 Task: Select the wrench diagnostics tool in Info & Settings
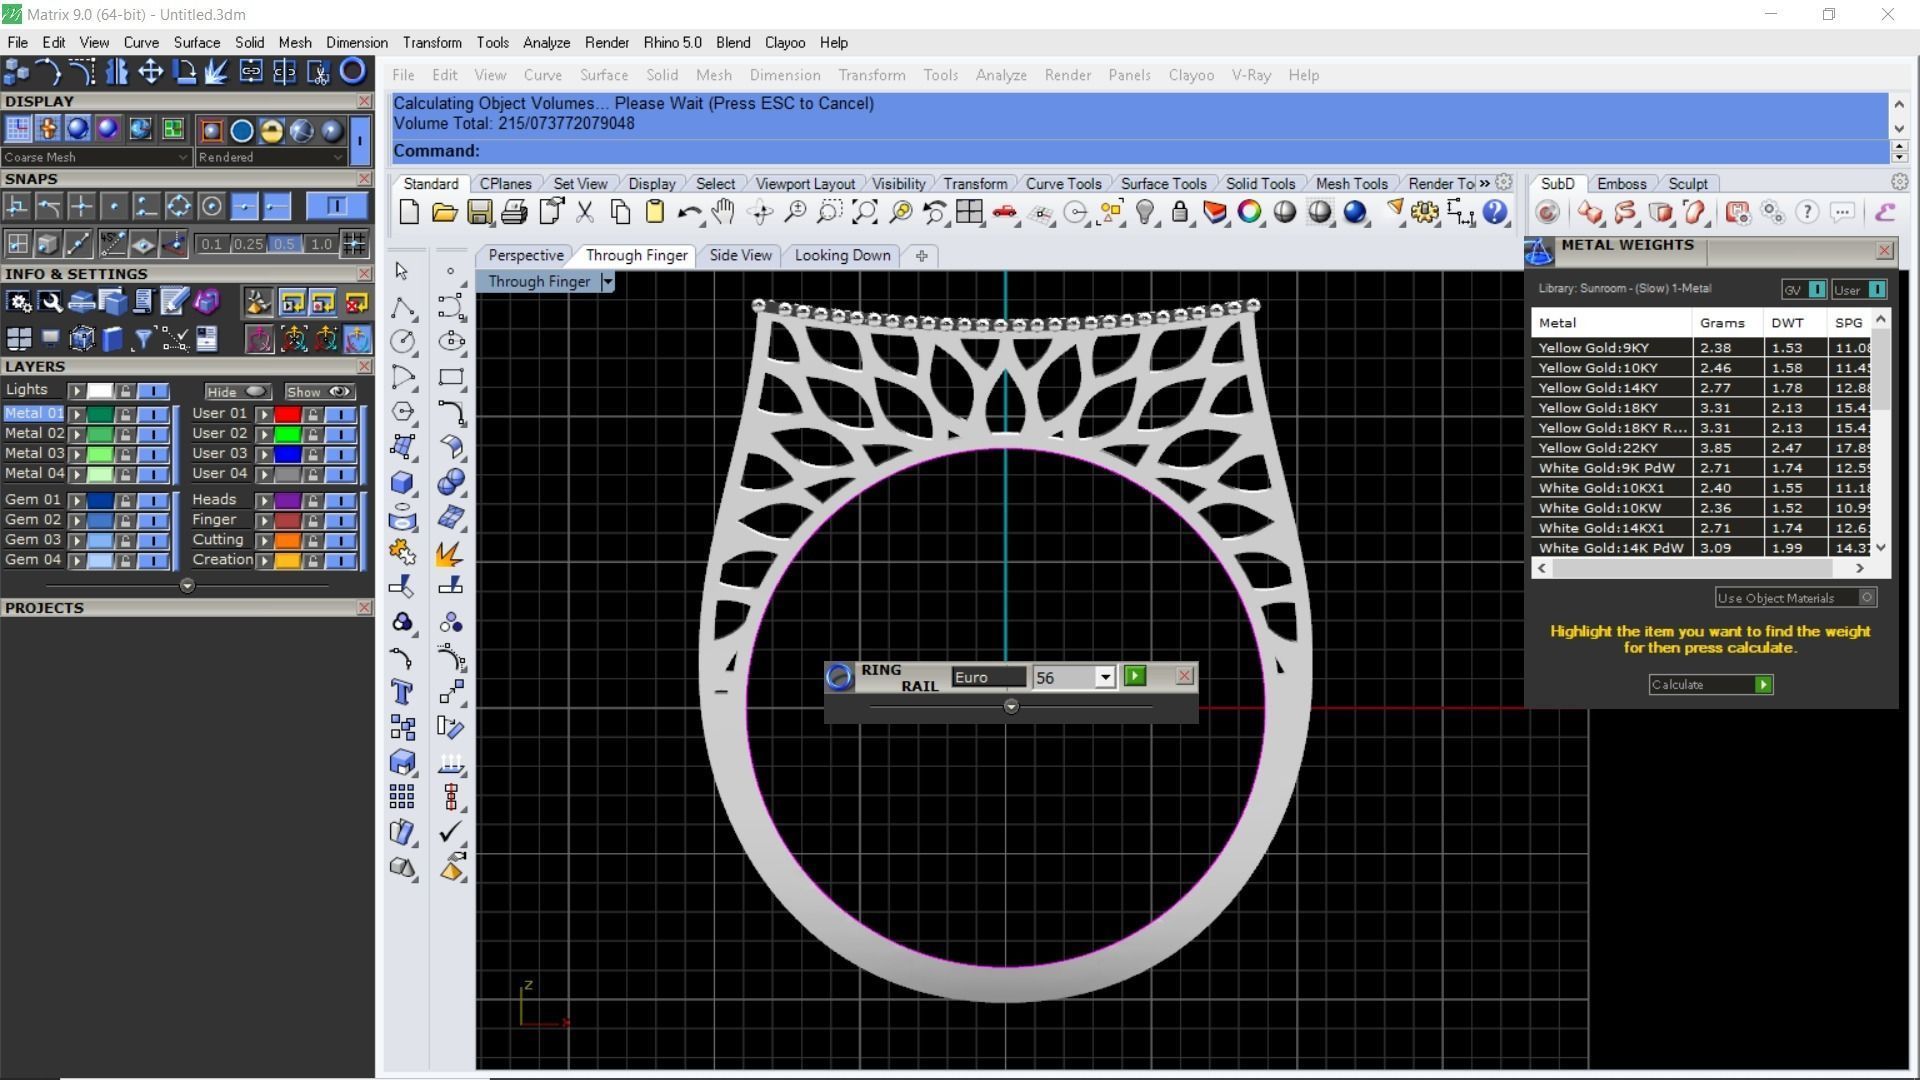(x=51, y=302)
